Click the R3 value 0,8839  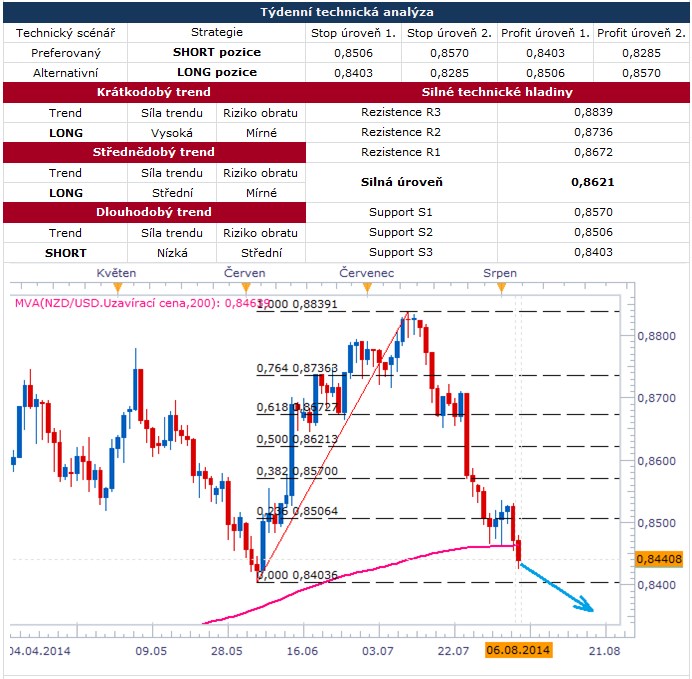[x=593, y=112]
